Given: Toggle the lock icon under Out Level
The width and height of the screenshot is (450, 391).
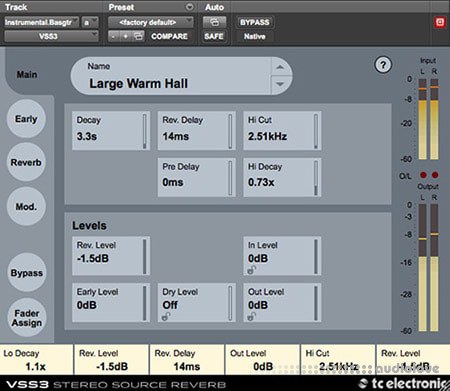Looking at the screenshot, I should [x=252, y=316].
